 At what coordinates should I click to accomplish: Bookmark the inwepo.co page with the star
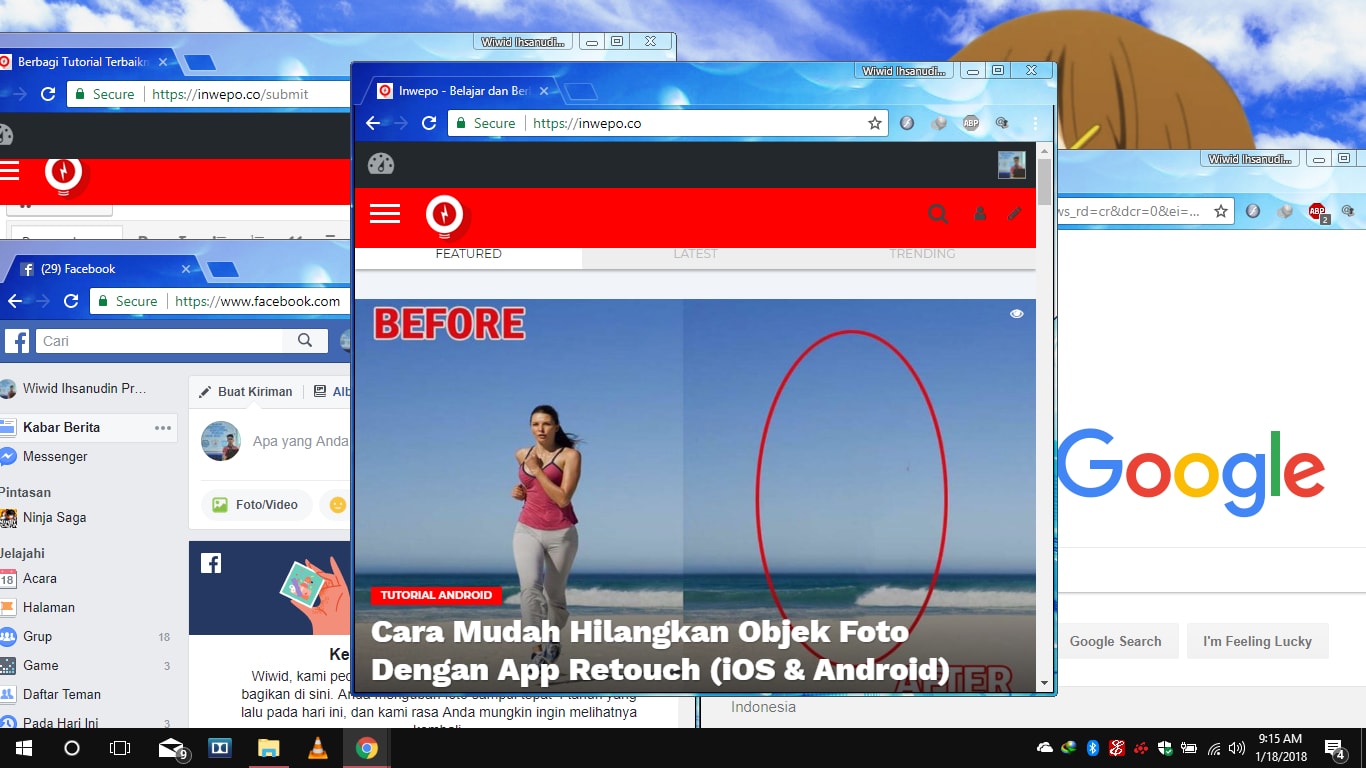coord(875,123)
